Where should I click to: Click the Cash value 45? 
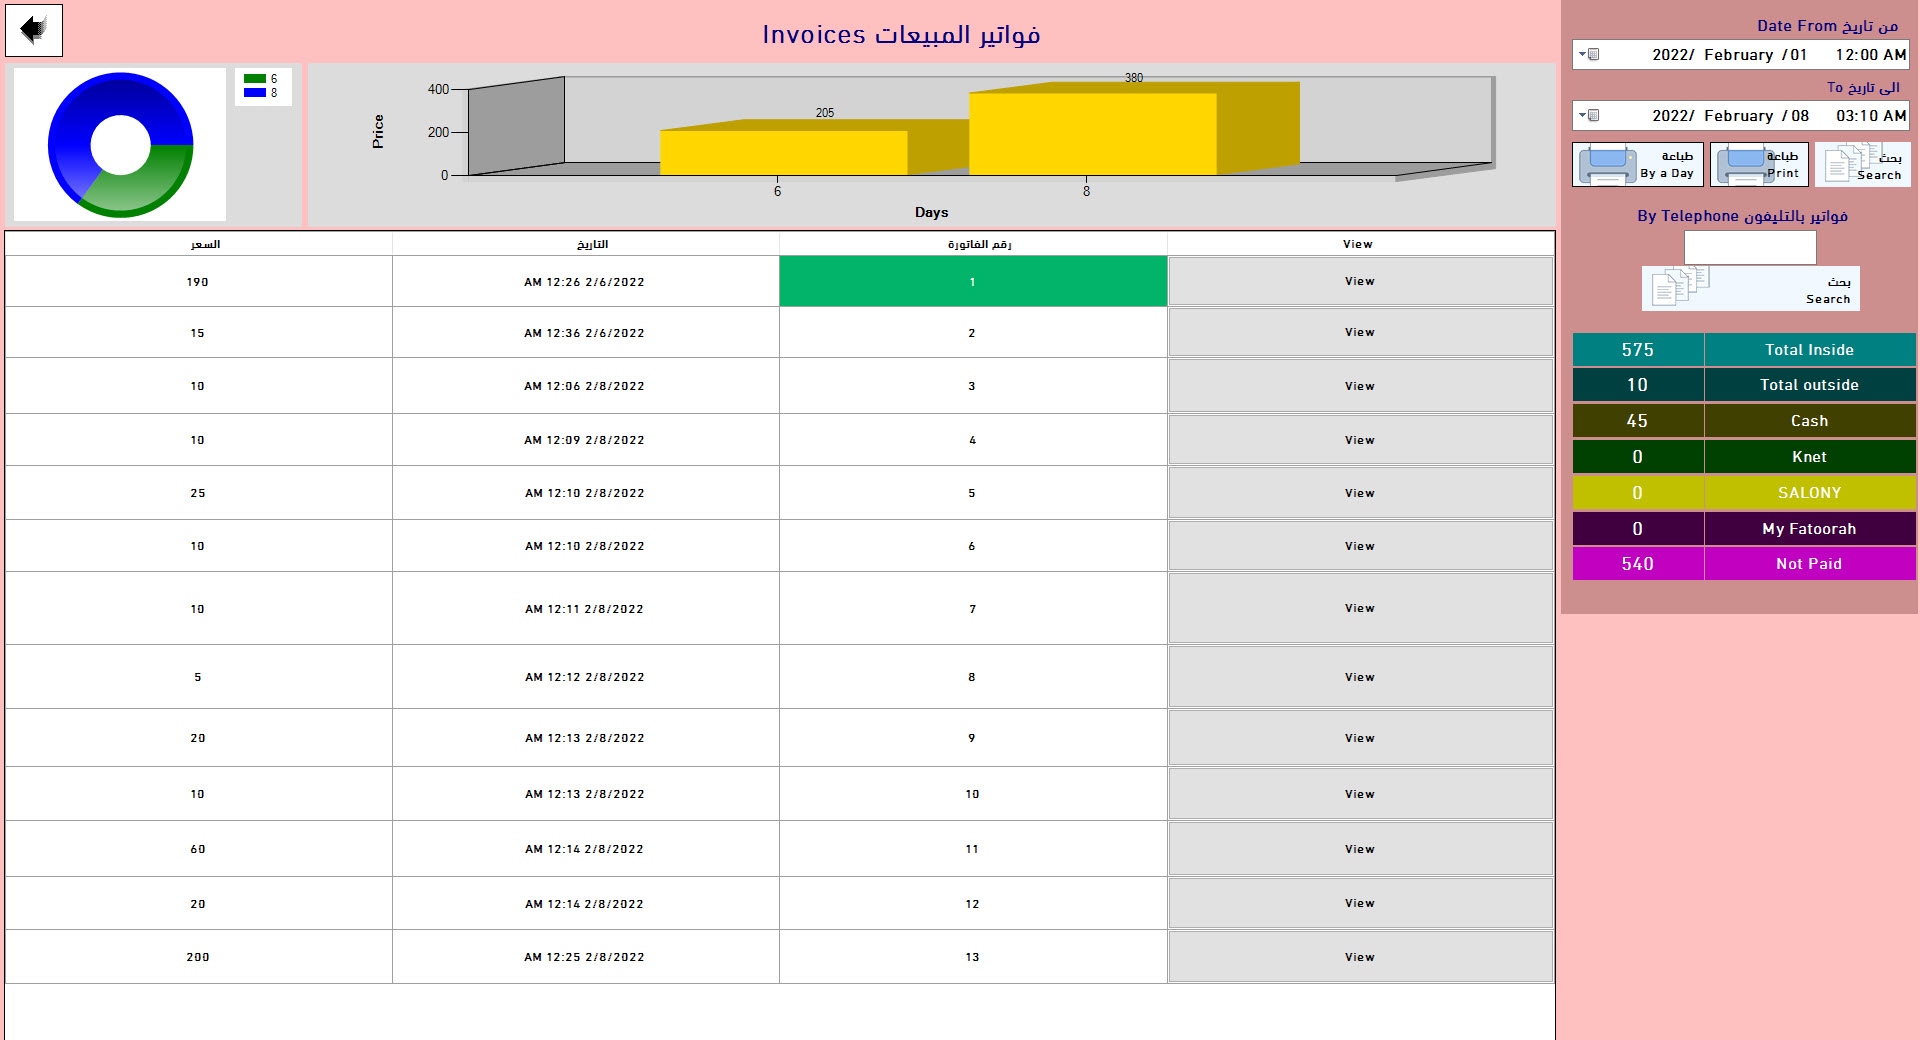(1638, 421)
